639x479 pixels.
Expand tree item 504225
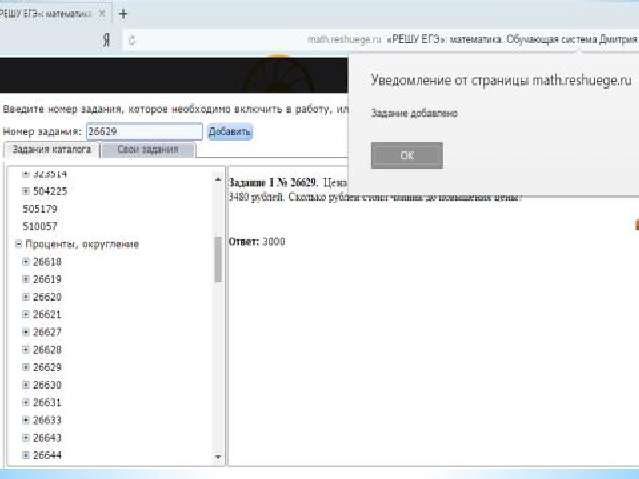(26, 191)
